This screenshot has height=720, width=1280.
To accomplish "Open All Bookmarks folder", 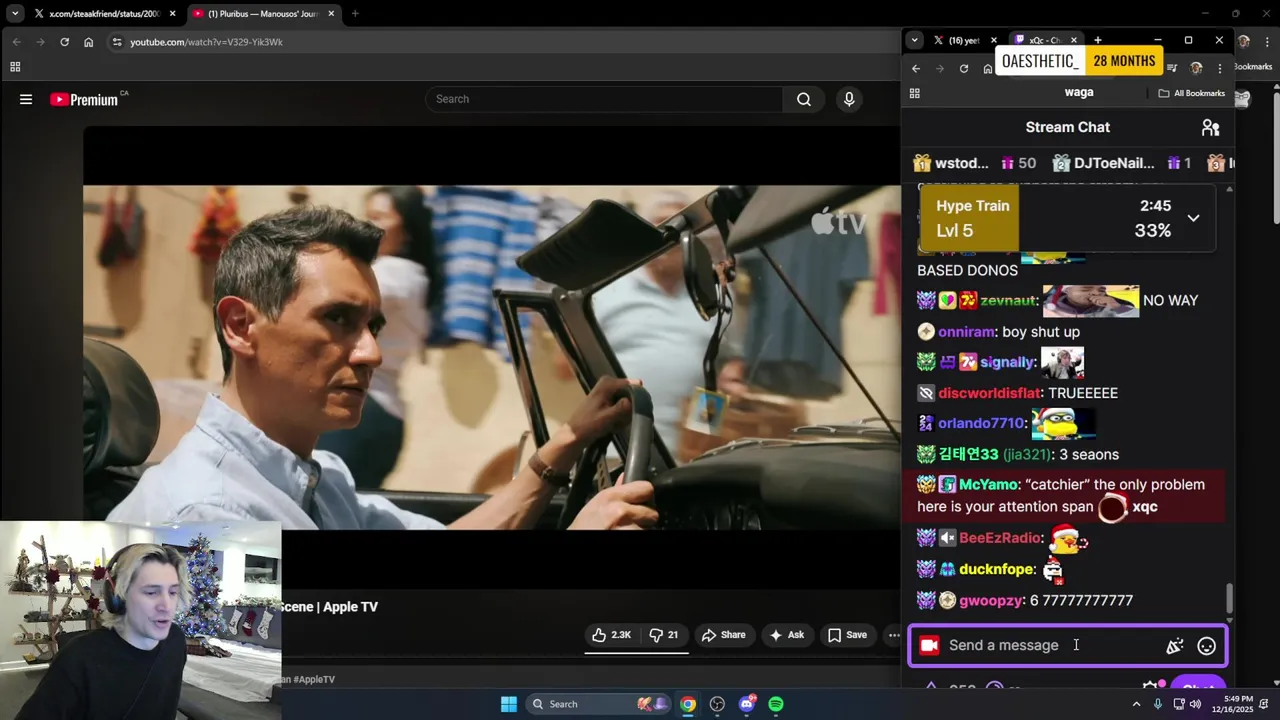I will (1192, 93).
